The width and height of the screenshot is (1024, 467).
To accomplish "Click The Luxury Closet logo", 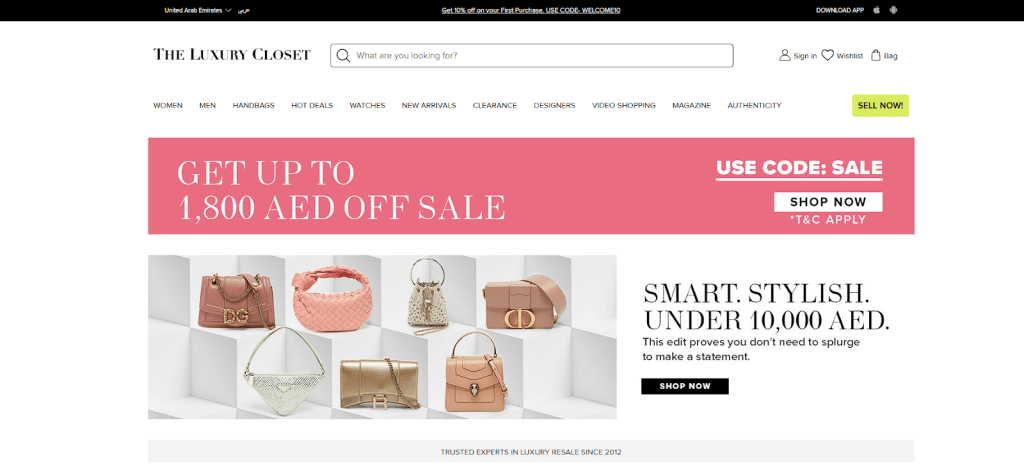I will [x=232, y=55].
